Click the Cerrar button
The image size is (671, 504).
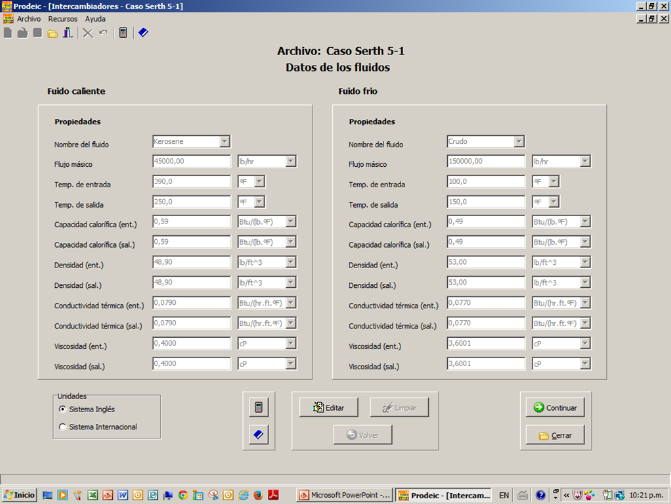click(555, 435)
